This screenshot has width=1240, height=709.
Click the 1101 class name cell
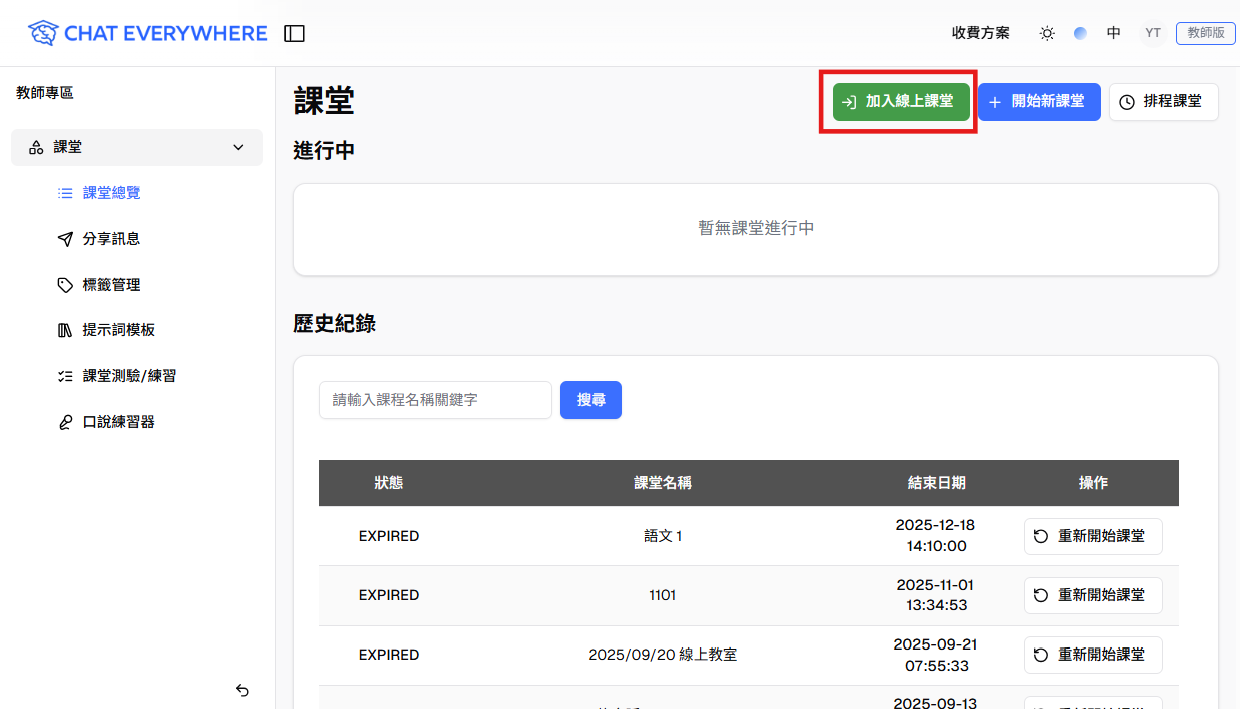click(663, 595)
